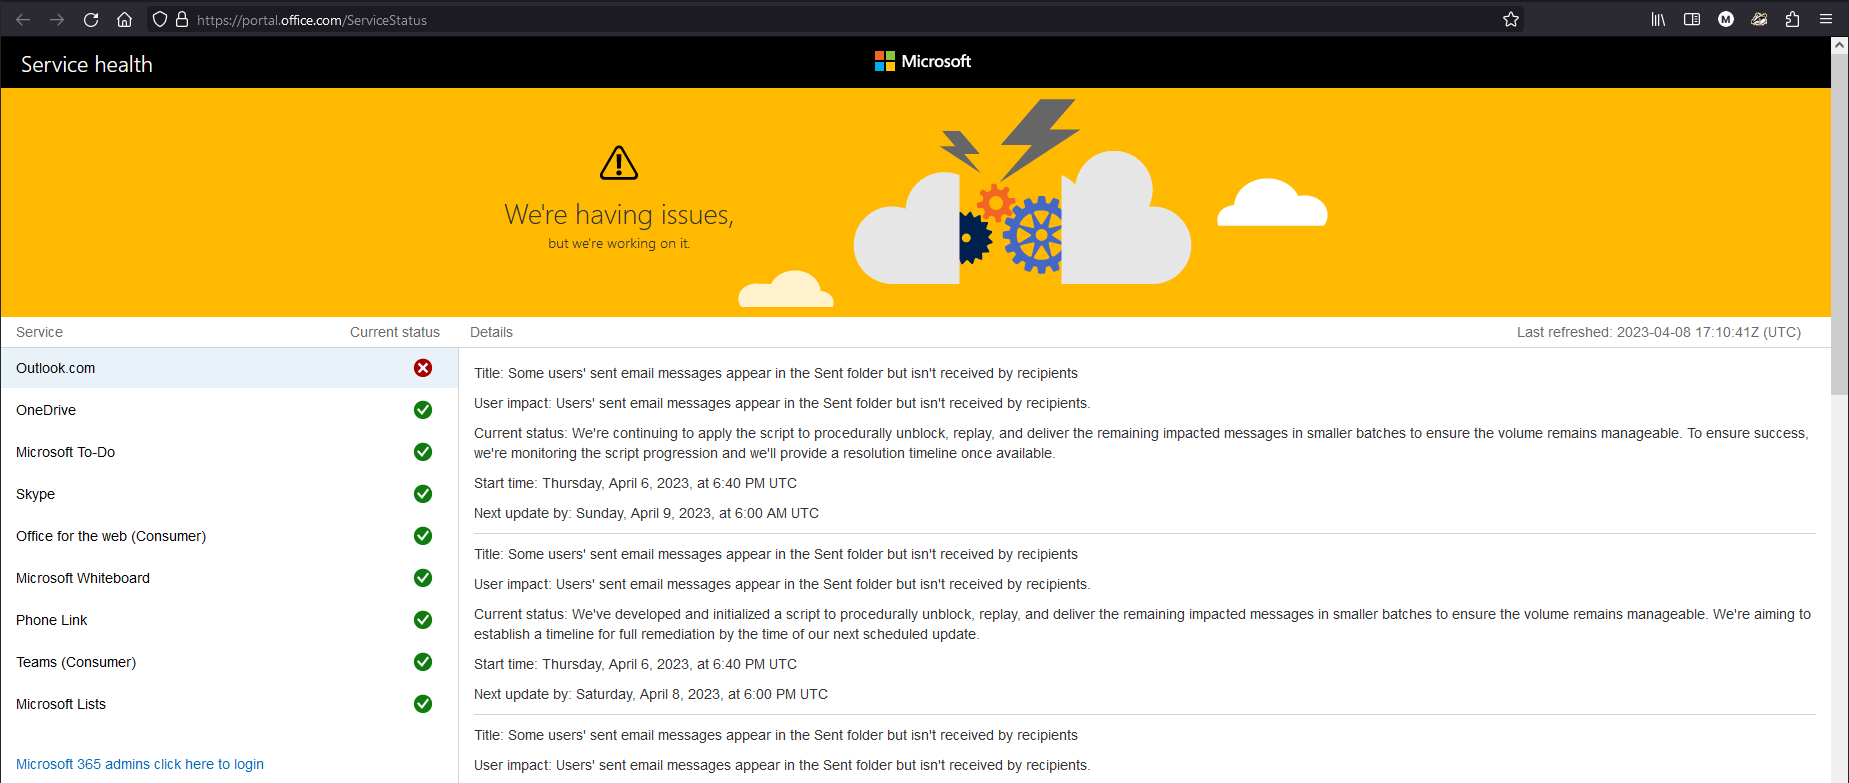This screenshot has width=1849, height=783.
Task: Click the Current status column header
Action: pos(395,332)
